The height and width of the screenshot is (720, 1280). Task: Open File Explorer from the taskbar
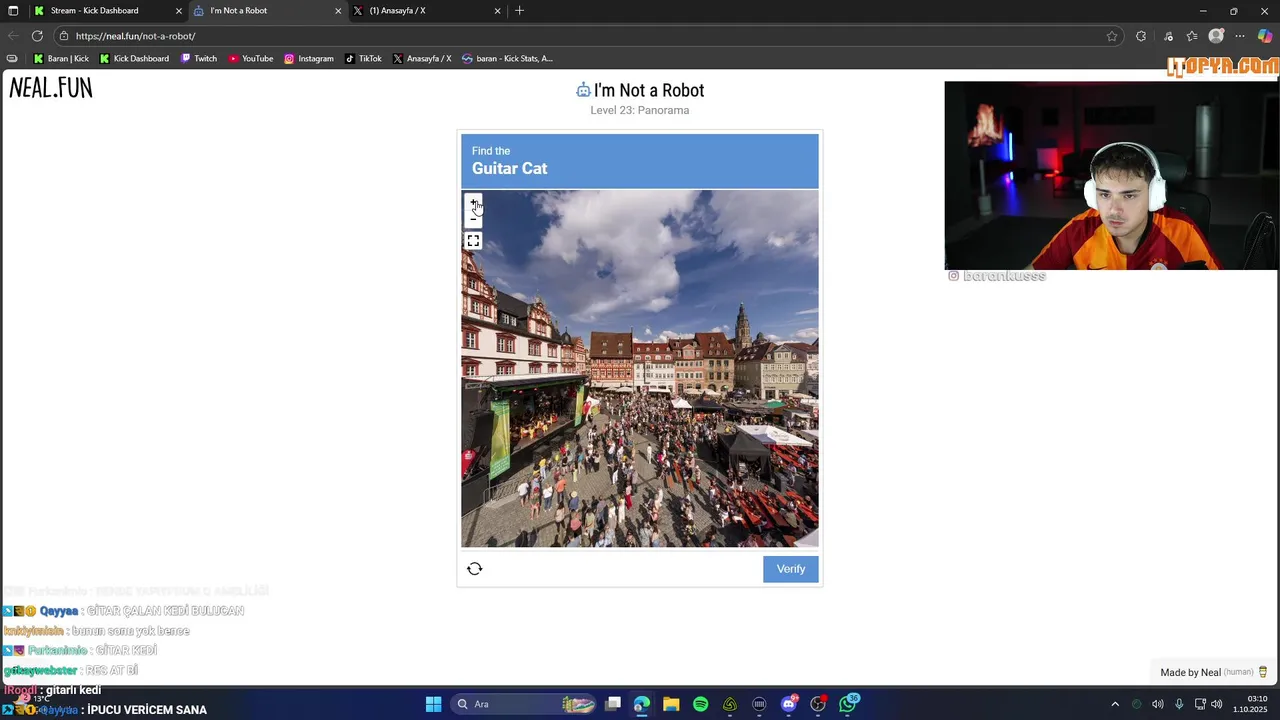(671, 704)
